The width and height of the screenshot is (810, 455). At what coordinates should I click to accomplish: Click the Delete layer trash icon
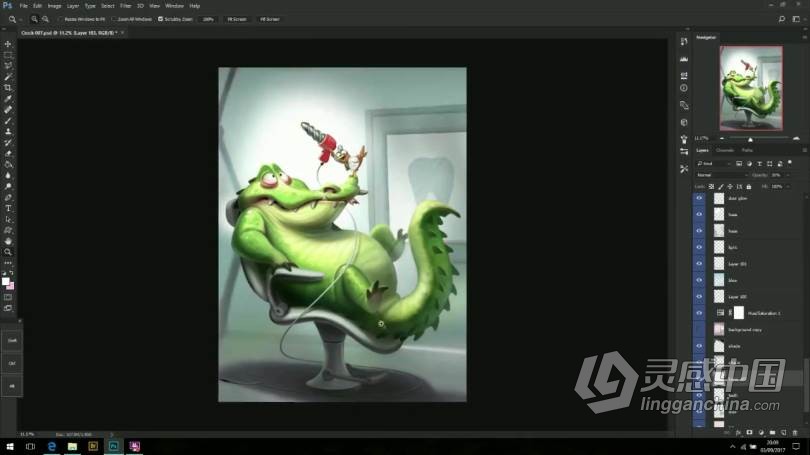pos(795,432)
